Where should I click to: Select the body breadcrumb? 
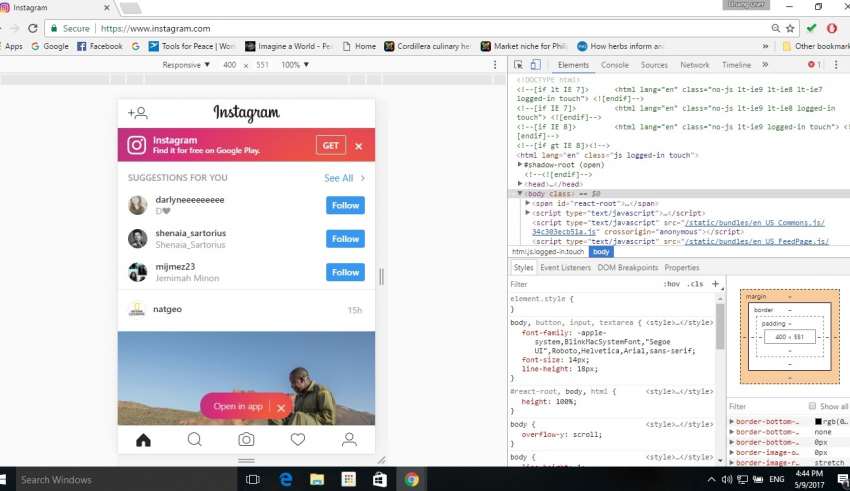pyautogui.click(x=601, y=252)
